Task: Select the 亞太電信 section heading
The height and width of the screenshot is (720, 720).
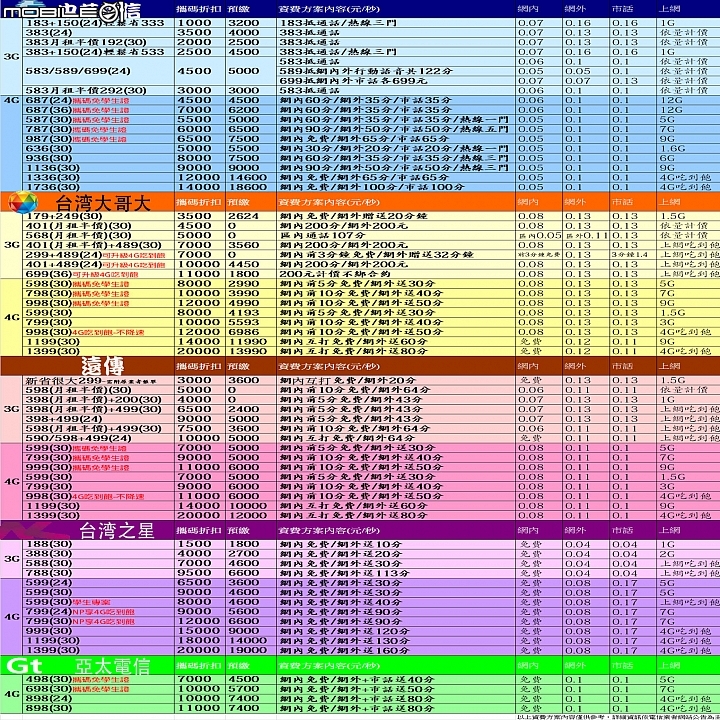Action: pos(113,666)
